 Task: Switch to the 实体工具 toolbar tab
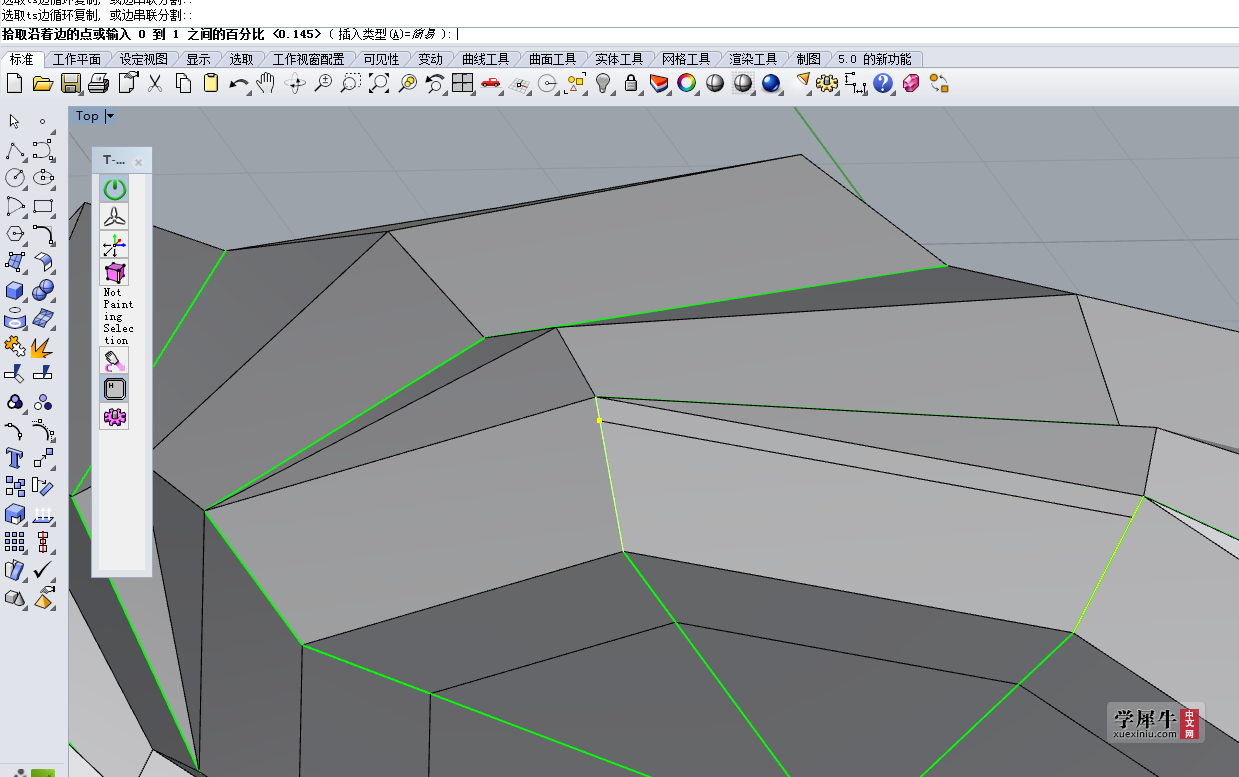point(619,60)
